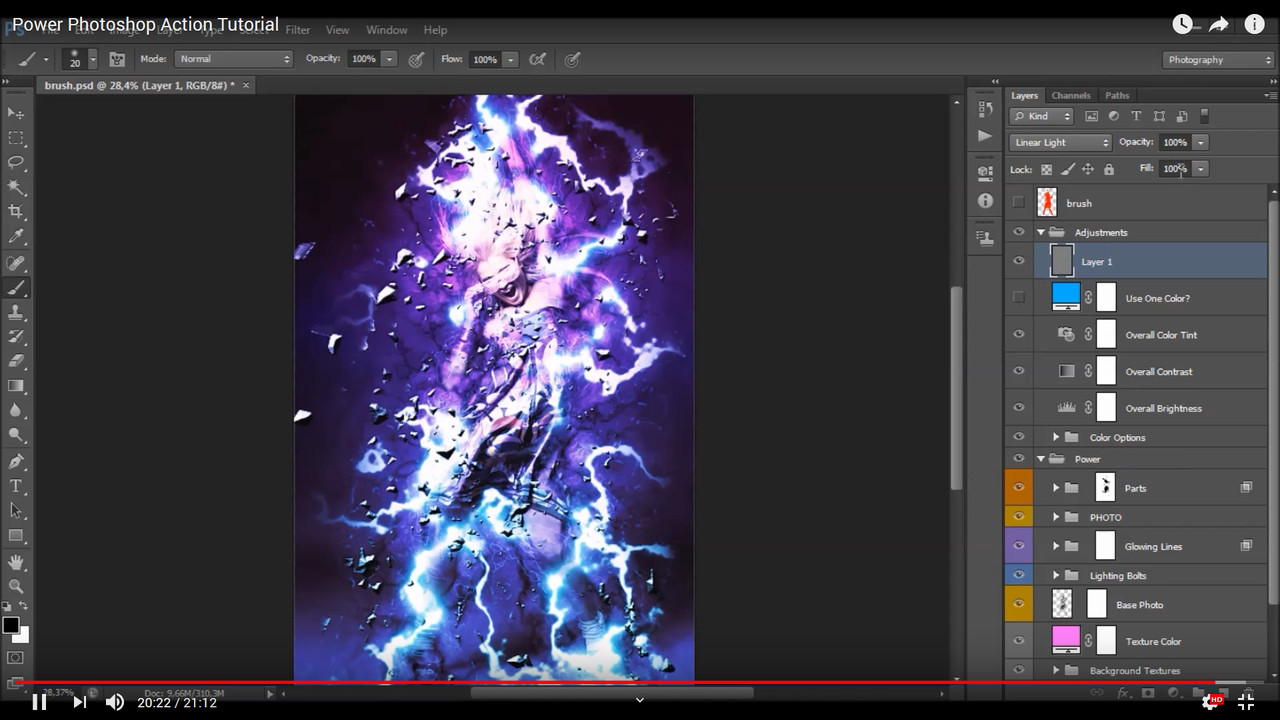The width and height of the screenshot is (1280, 720).
Task: Open the Filter menu
Action: coord(298,30)
